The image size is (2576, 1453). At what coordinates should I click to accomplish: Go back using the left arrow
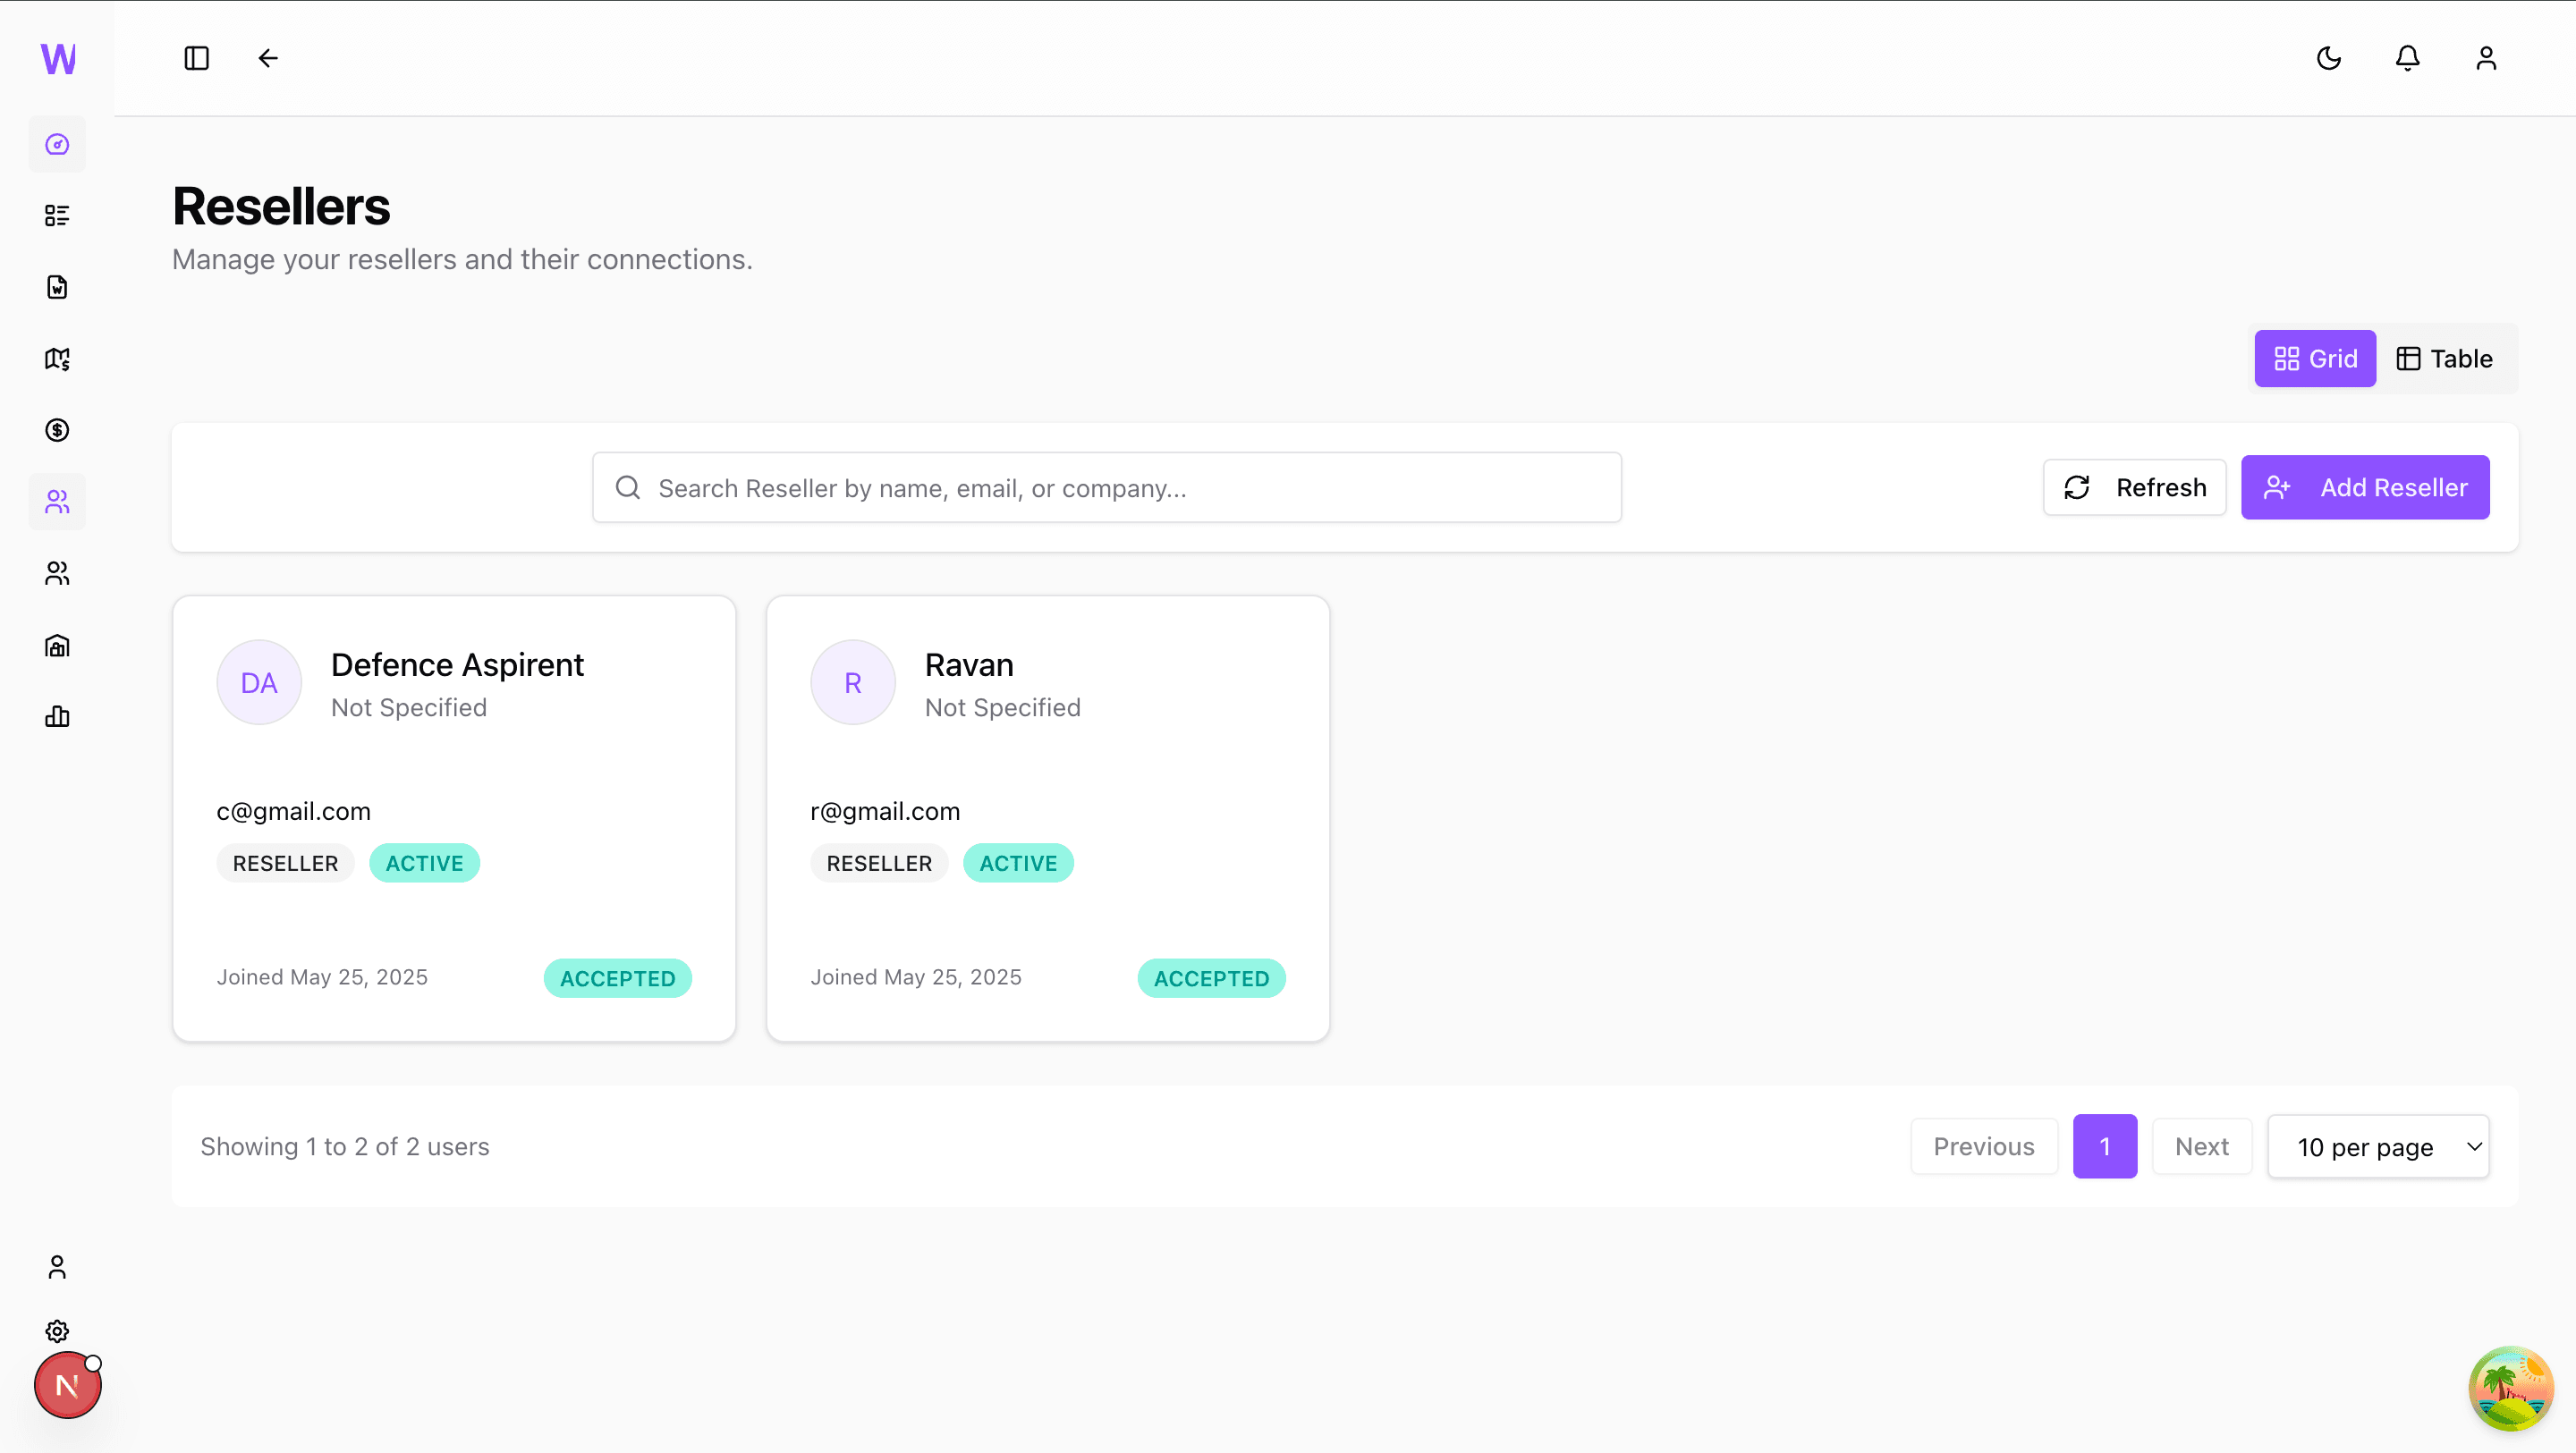[x=268, y=58]
